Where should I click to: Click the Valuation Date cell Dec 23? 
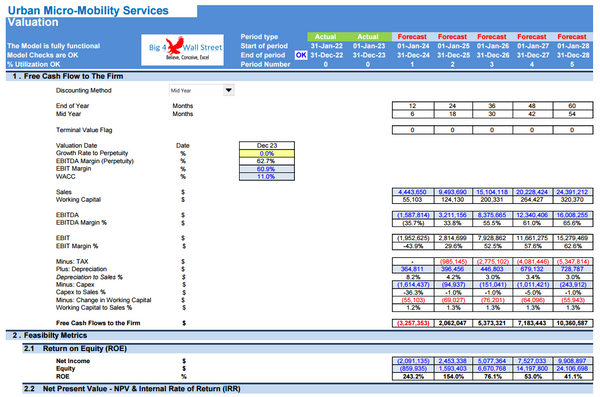(267, 145)
